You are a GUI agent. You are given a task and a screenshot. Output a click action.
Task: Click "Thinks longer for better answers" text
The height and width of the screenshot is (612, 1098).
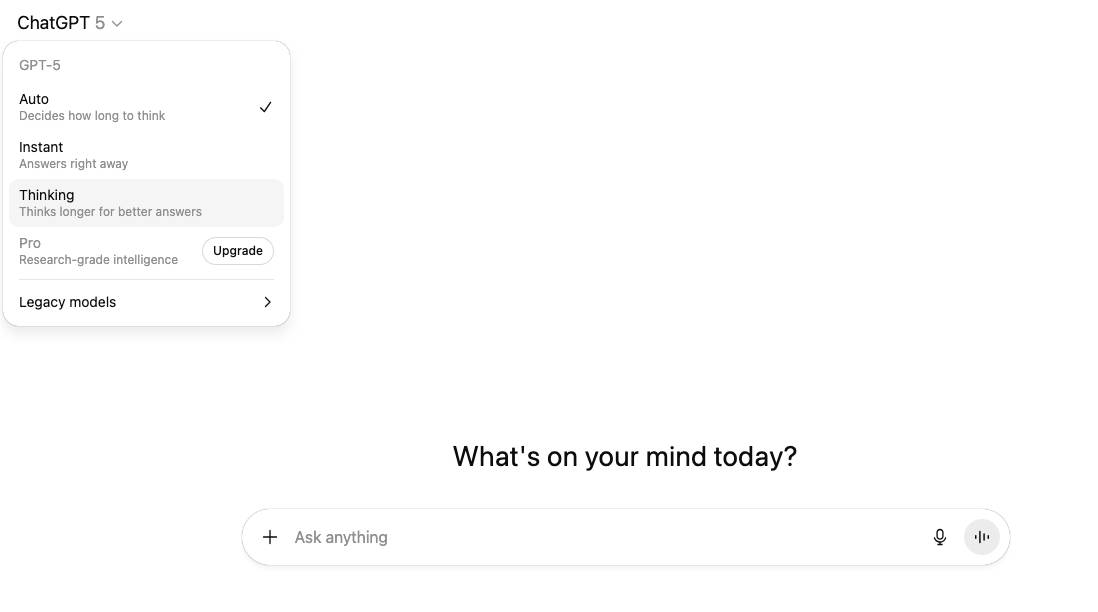pos(110,212)
